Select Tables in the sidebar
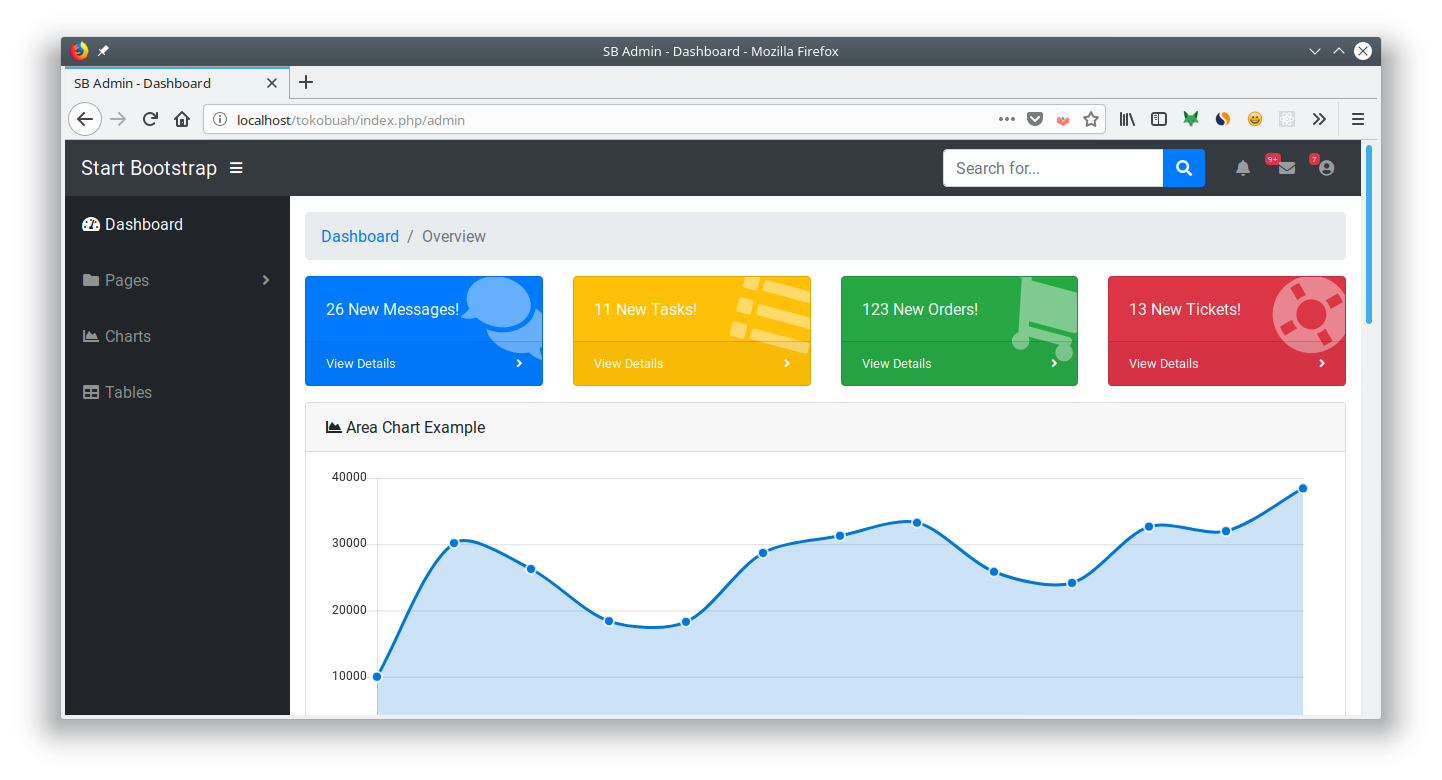 point(128,392)
